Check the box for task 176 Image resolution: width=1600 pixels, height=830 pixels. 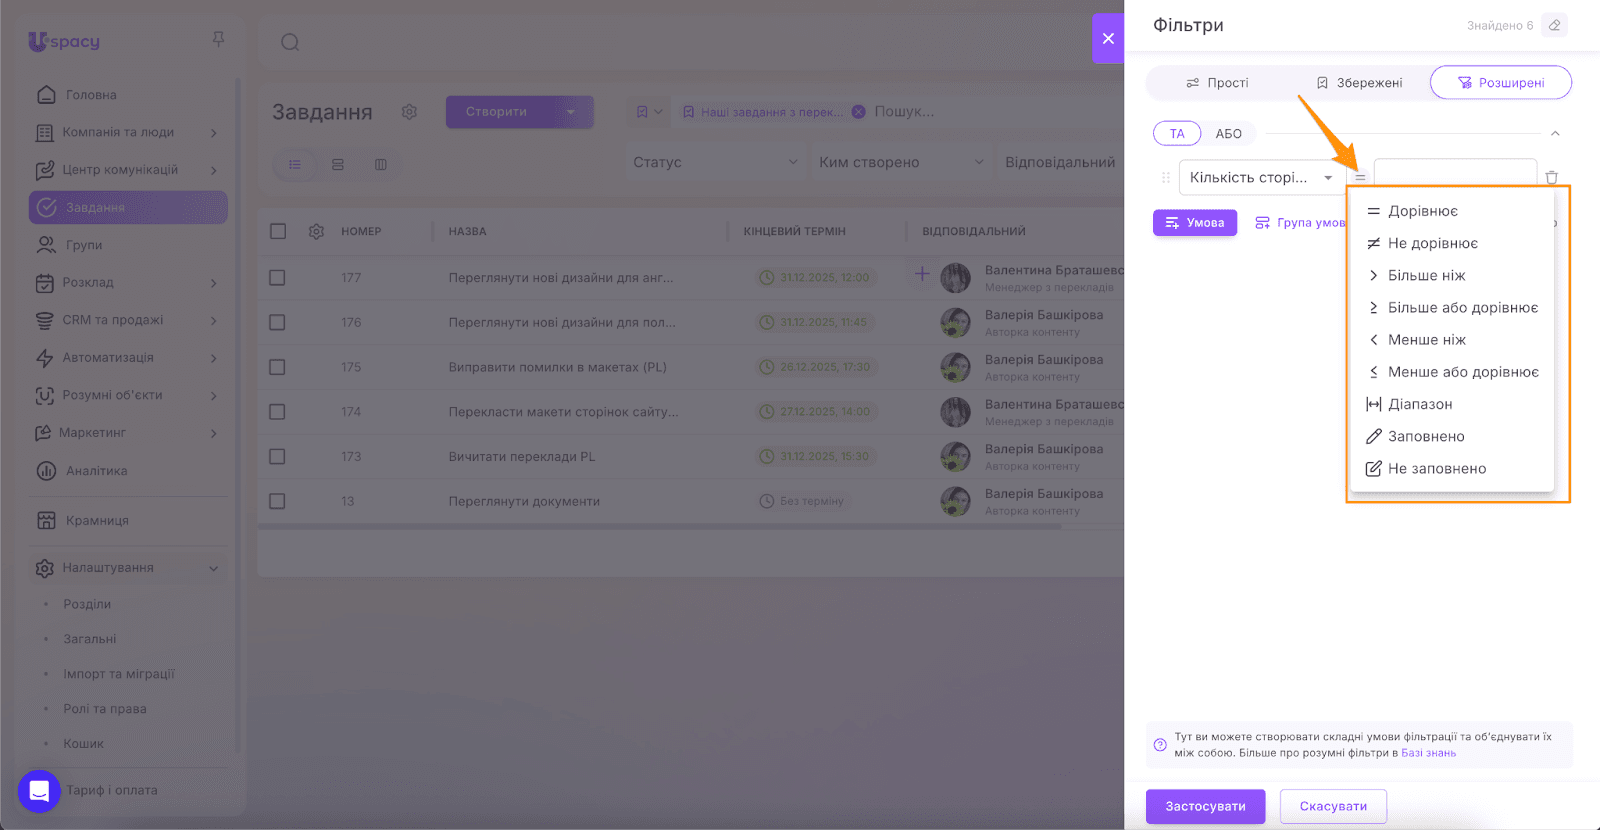pyautogui.click(x=277, y=322)
